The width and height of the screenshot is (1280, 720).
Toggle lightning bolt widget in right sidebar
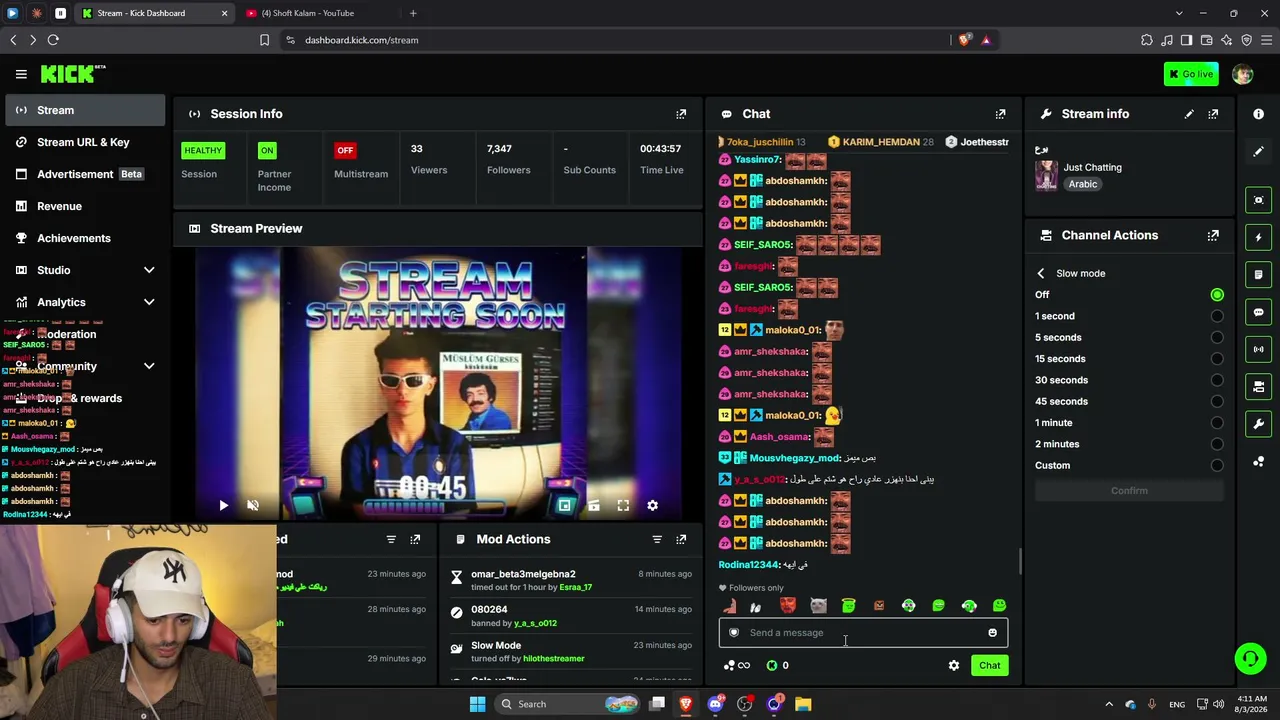(1258, 238)
